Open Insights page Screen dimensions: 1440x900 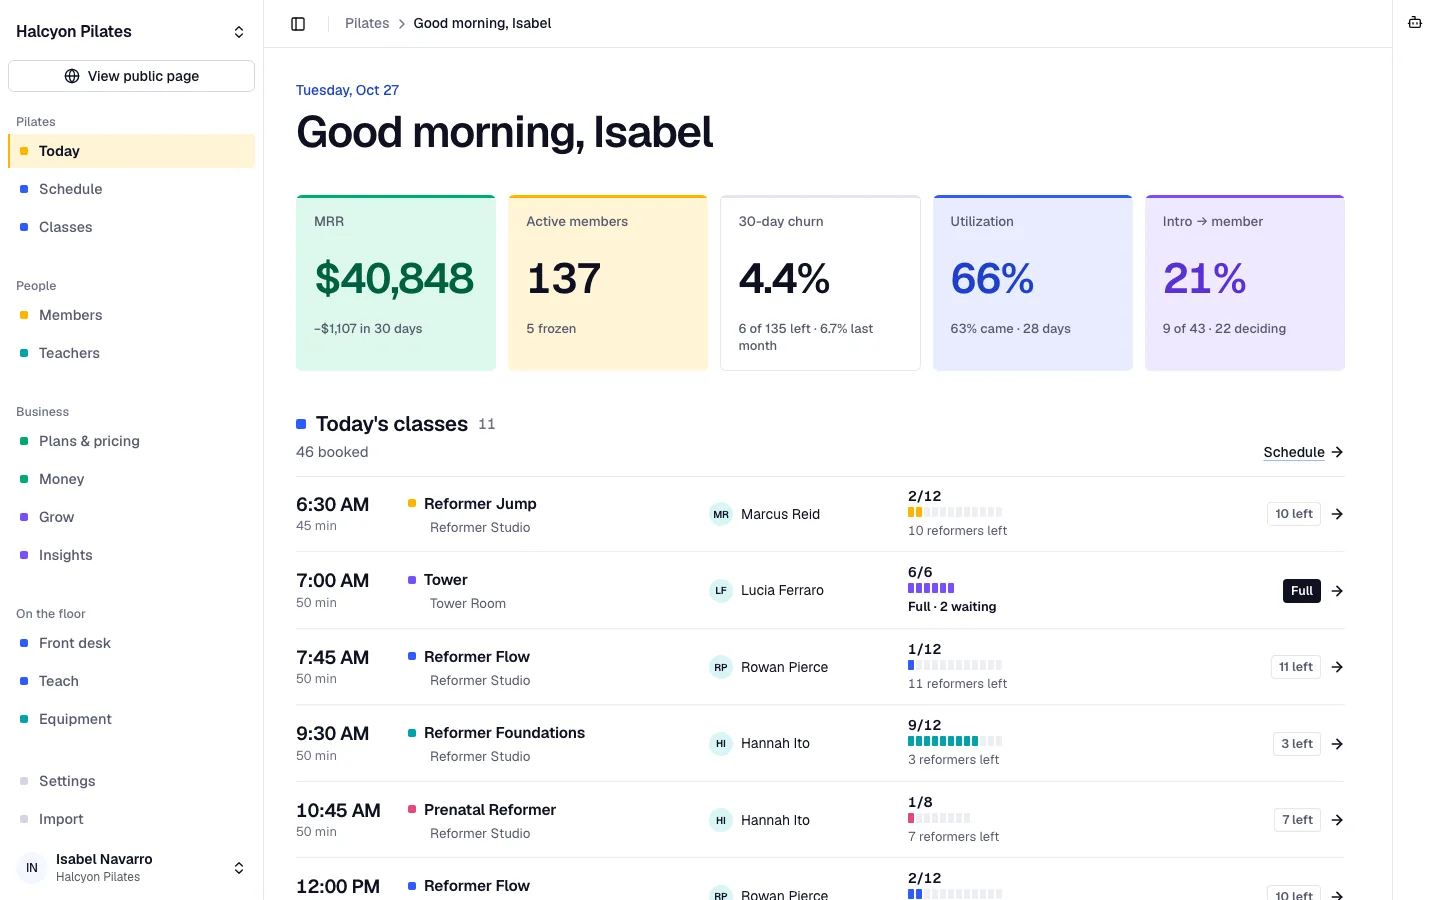tap(131, 555)
